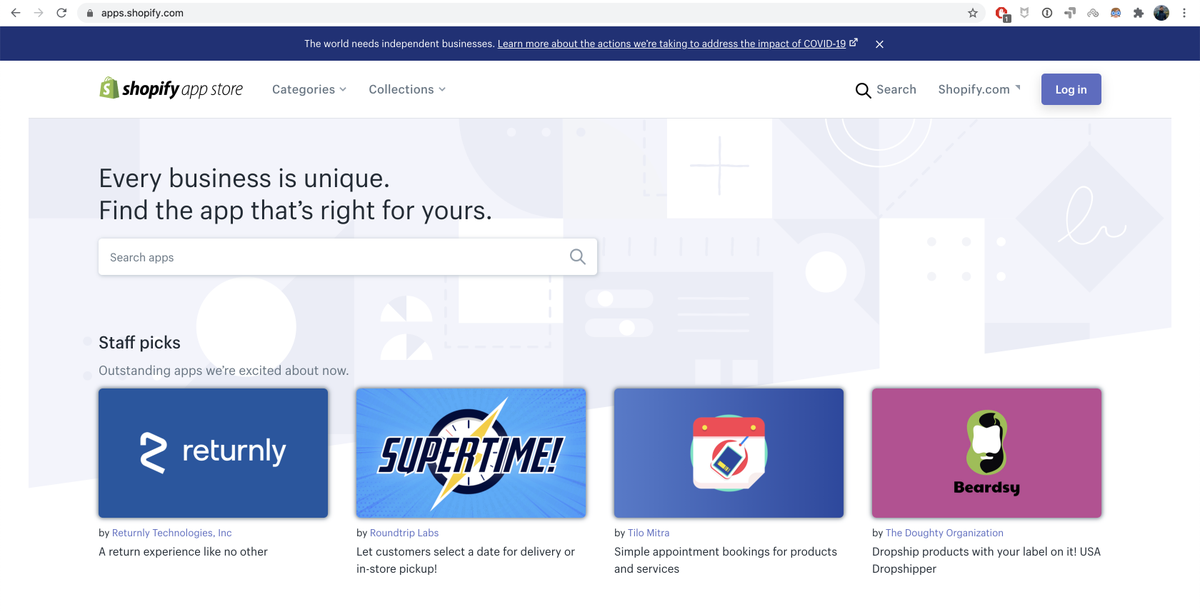Image resolution: width=1200 pixels, height=612 pixels.
Task: Expand the Collections dropdown menu
Action: point(407,89)
